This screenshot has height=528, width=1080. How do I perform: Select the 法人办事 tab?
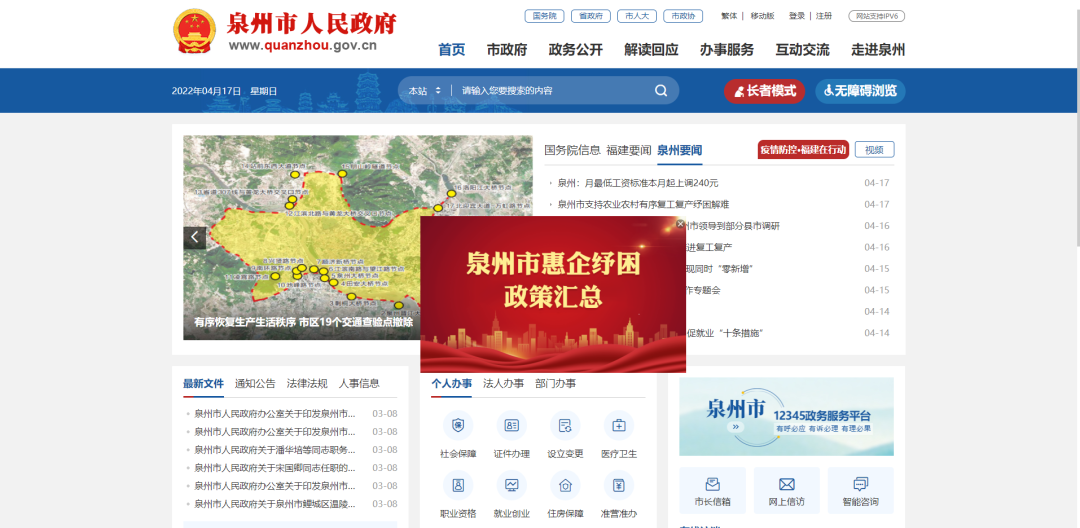pyautogui.click(x=503, y=384)
